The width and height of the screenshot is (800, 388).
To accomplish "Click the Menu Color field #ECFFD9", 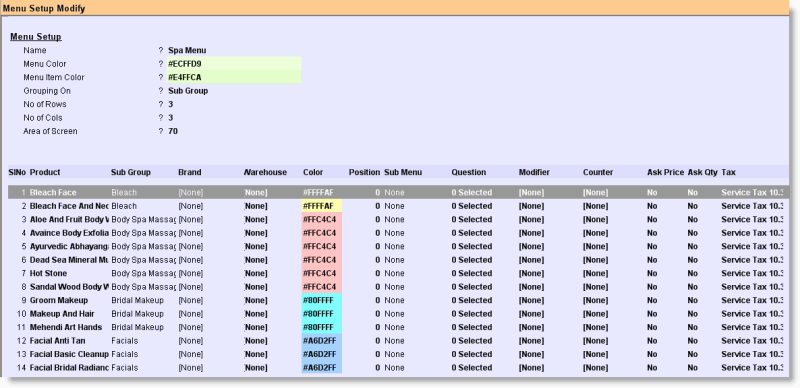I will [234, 64].
